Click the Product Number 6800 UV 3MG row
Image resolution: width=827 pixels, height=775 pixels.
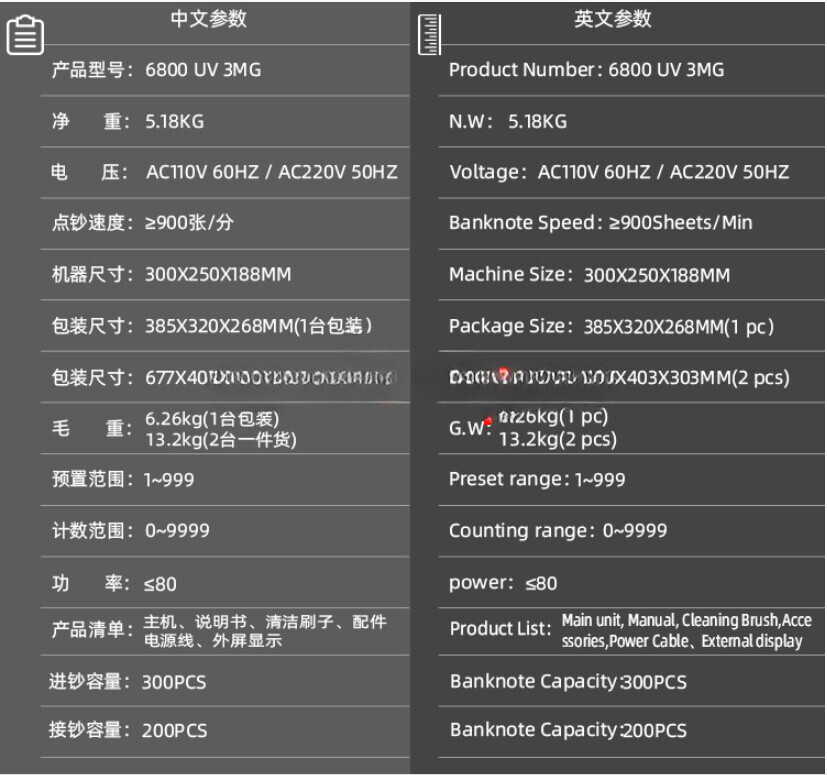pyautogui.click(x=631, y=70)
